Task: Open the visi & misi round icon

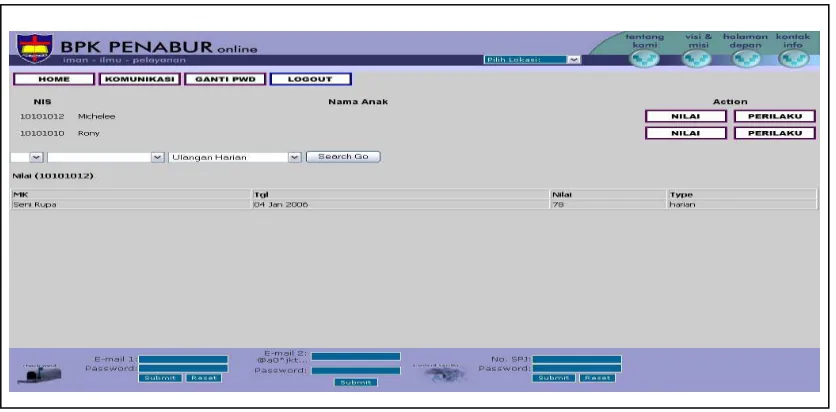Action: 696,58
